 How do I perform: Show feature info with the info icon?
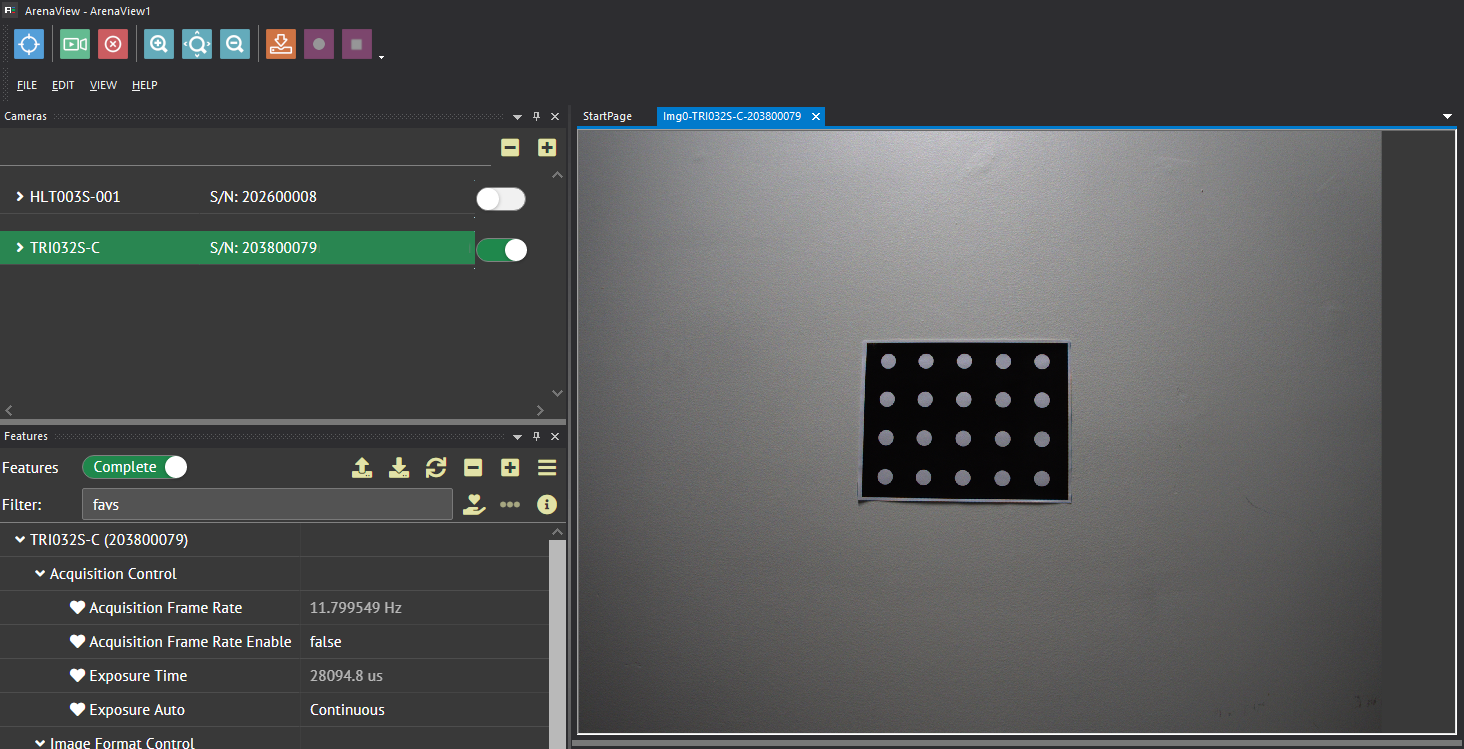pos(546,504)
